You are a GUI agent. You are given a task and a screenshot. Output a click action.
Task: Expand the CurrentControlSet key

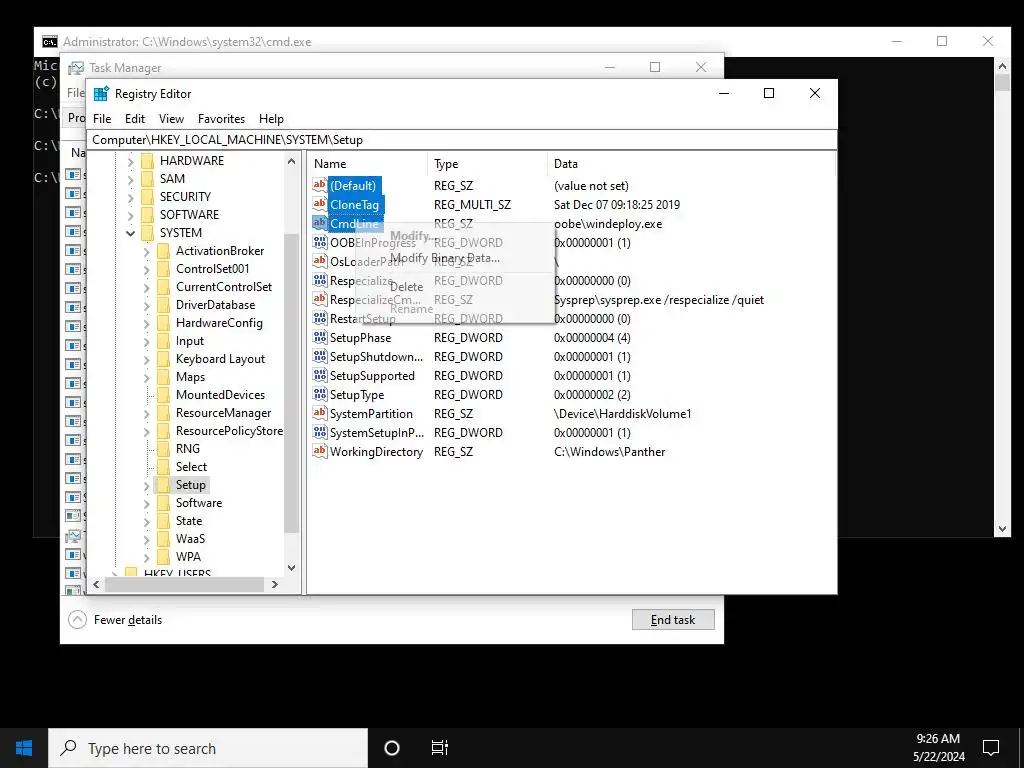tap(146, 287)
